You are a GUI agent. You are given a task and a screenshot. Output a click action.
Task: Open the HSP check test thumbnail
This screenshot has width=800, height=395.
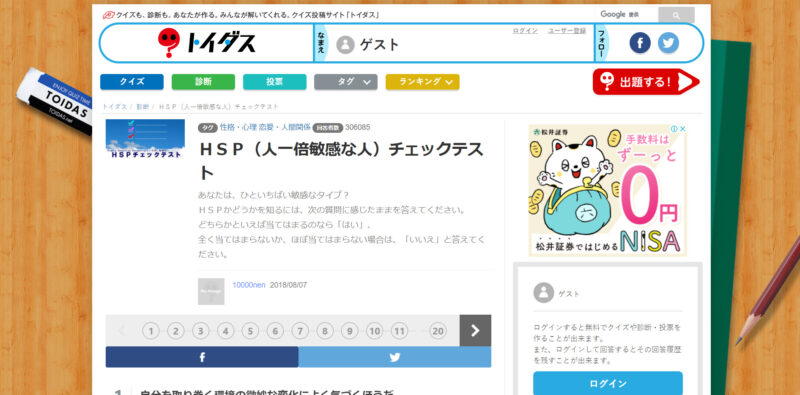tap(145, 139)
